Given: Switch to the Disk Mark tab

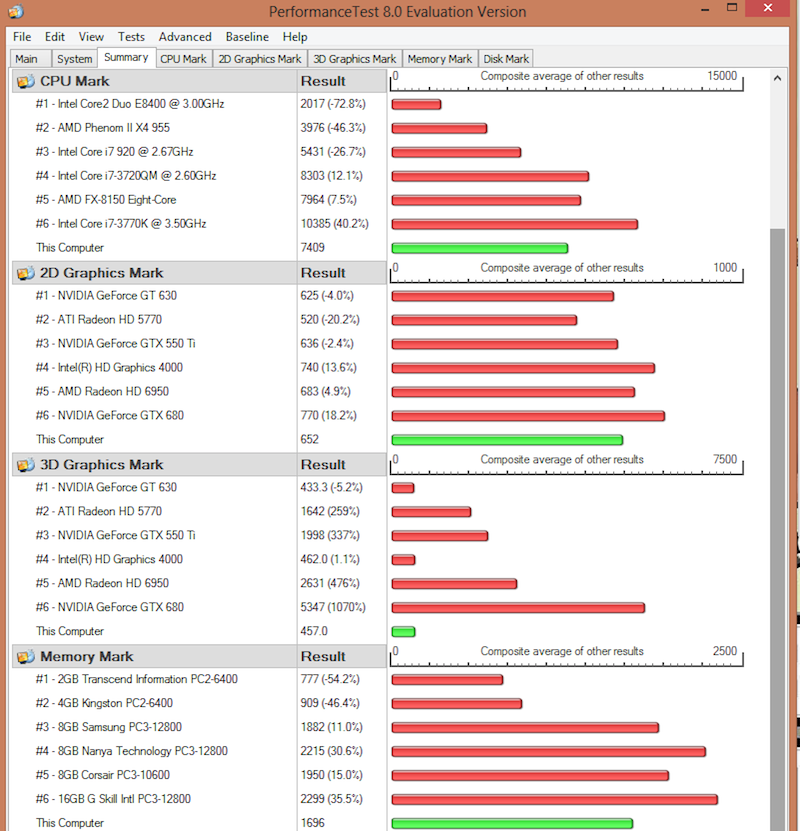Looking at the screenshot, I should [x=506, y=59].
